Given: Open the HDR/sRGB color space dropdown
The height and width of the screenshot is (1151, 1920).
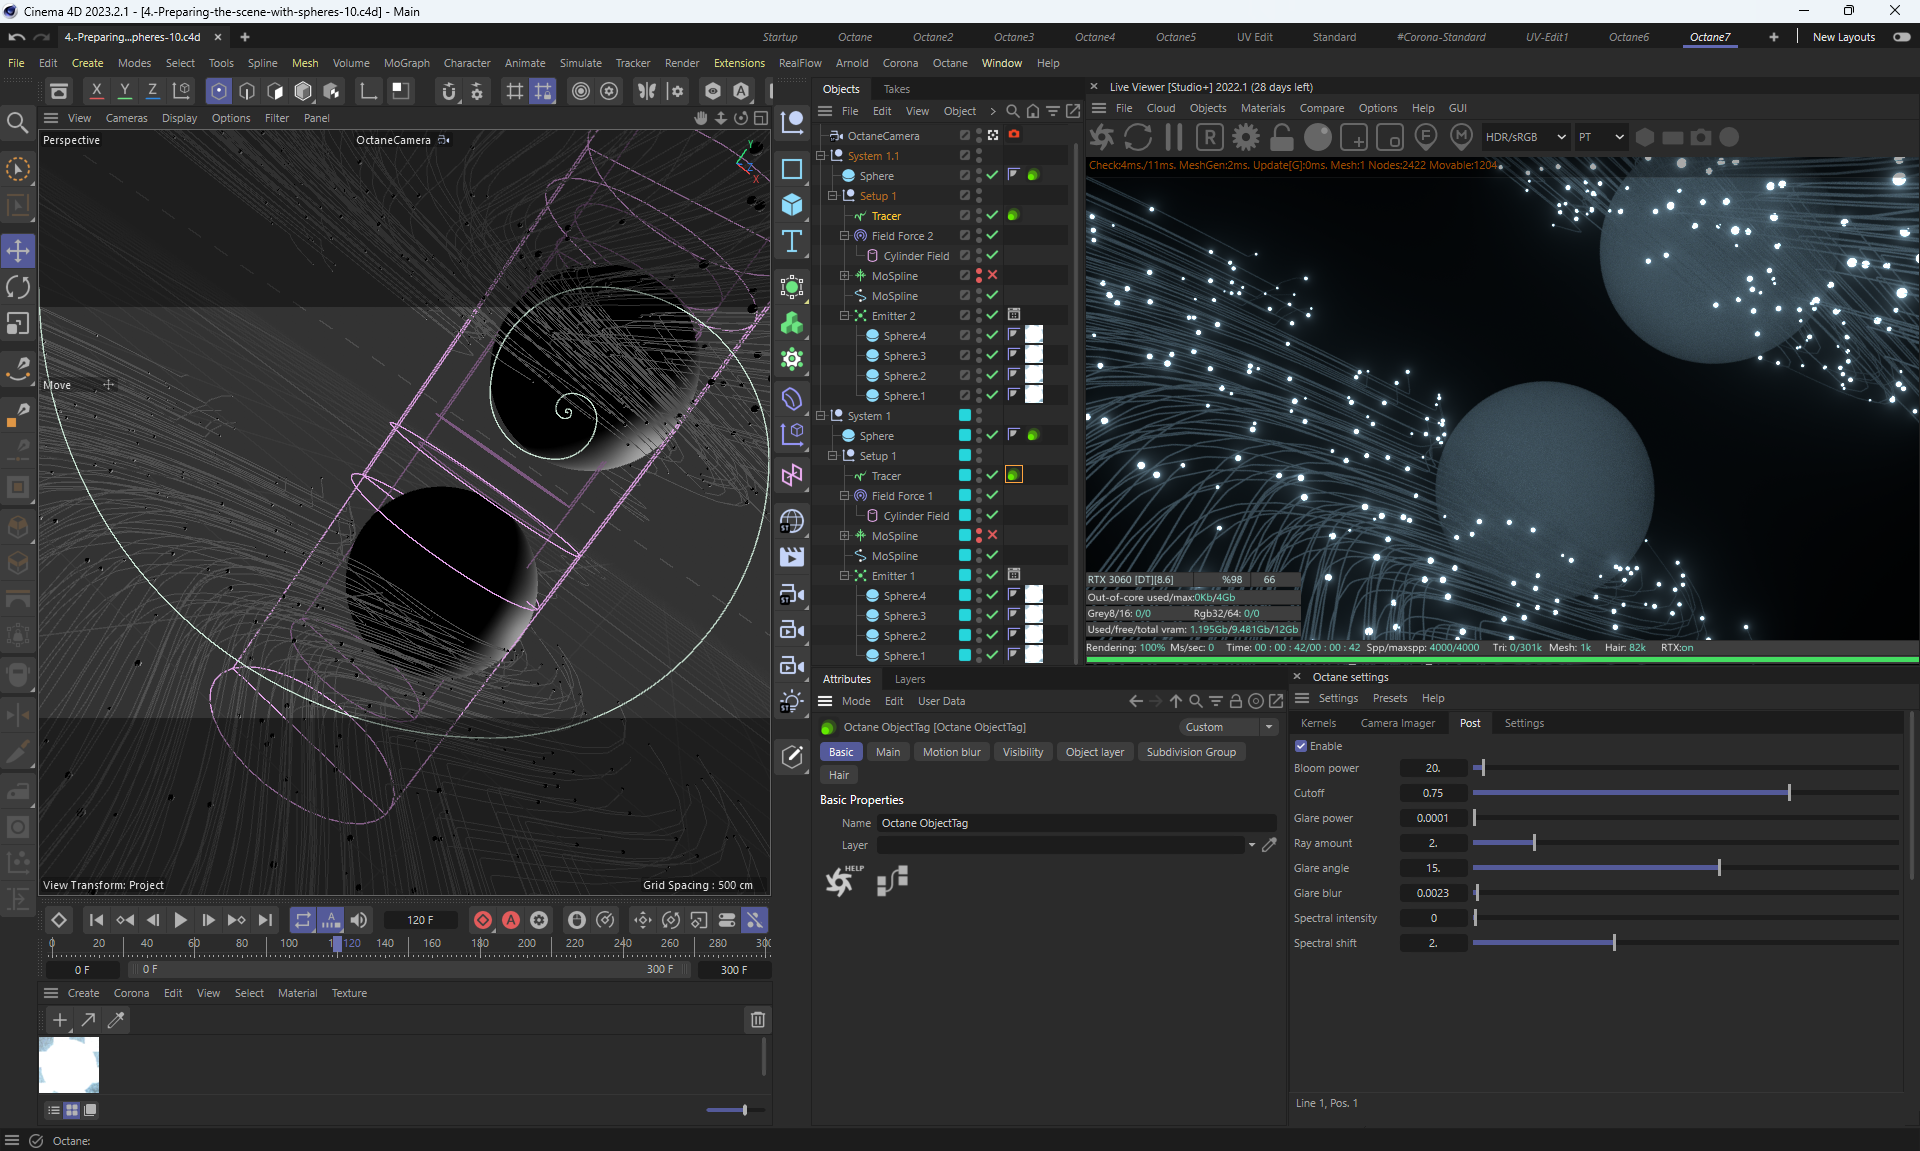Looking at the screenshot, I should pyautogui.click(x=1524, y=137).
